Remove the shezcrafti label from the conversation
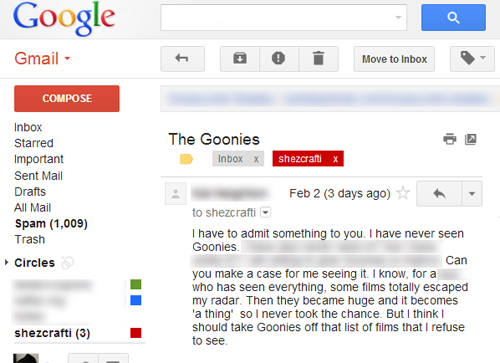The image size is (500, 363). point(335,159)
